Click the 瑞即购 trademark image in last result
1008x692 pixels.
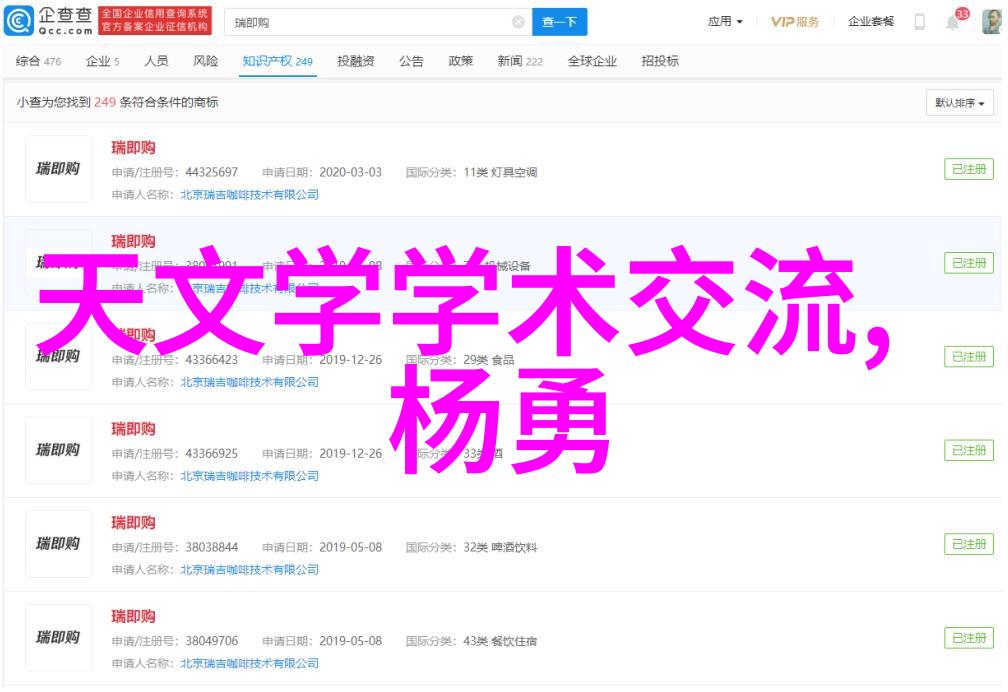tap(58, 637)
